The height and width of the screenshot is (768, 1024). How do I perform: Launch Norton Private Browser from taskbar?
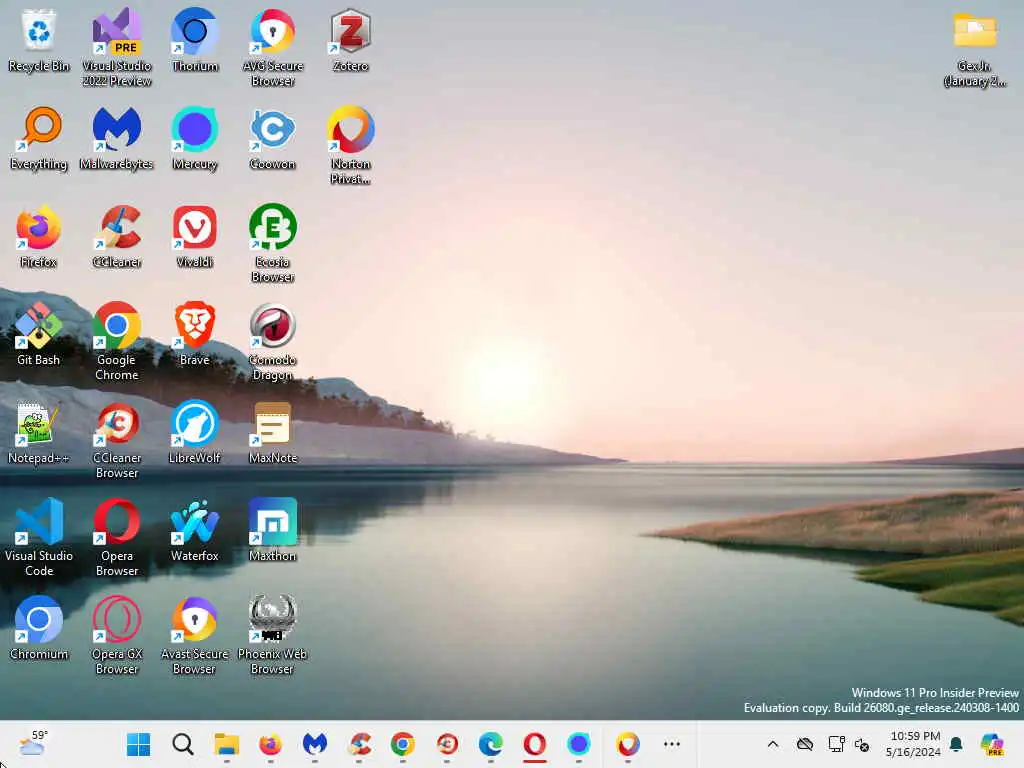tap(628, 744)
